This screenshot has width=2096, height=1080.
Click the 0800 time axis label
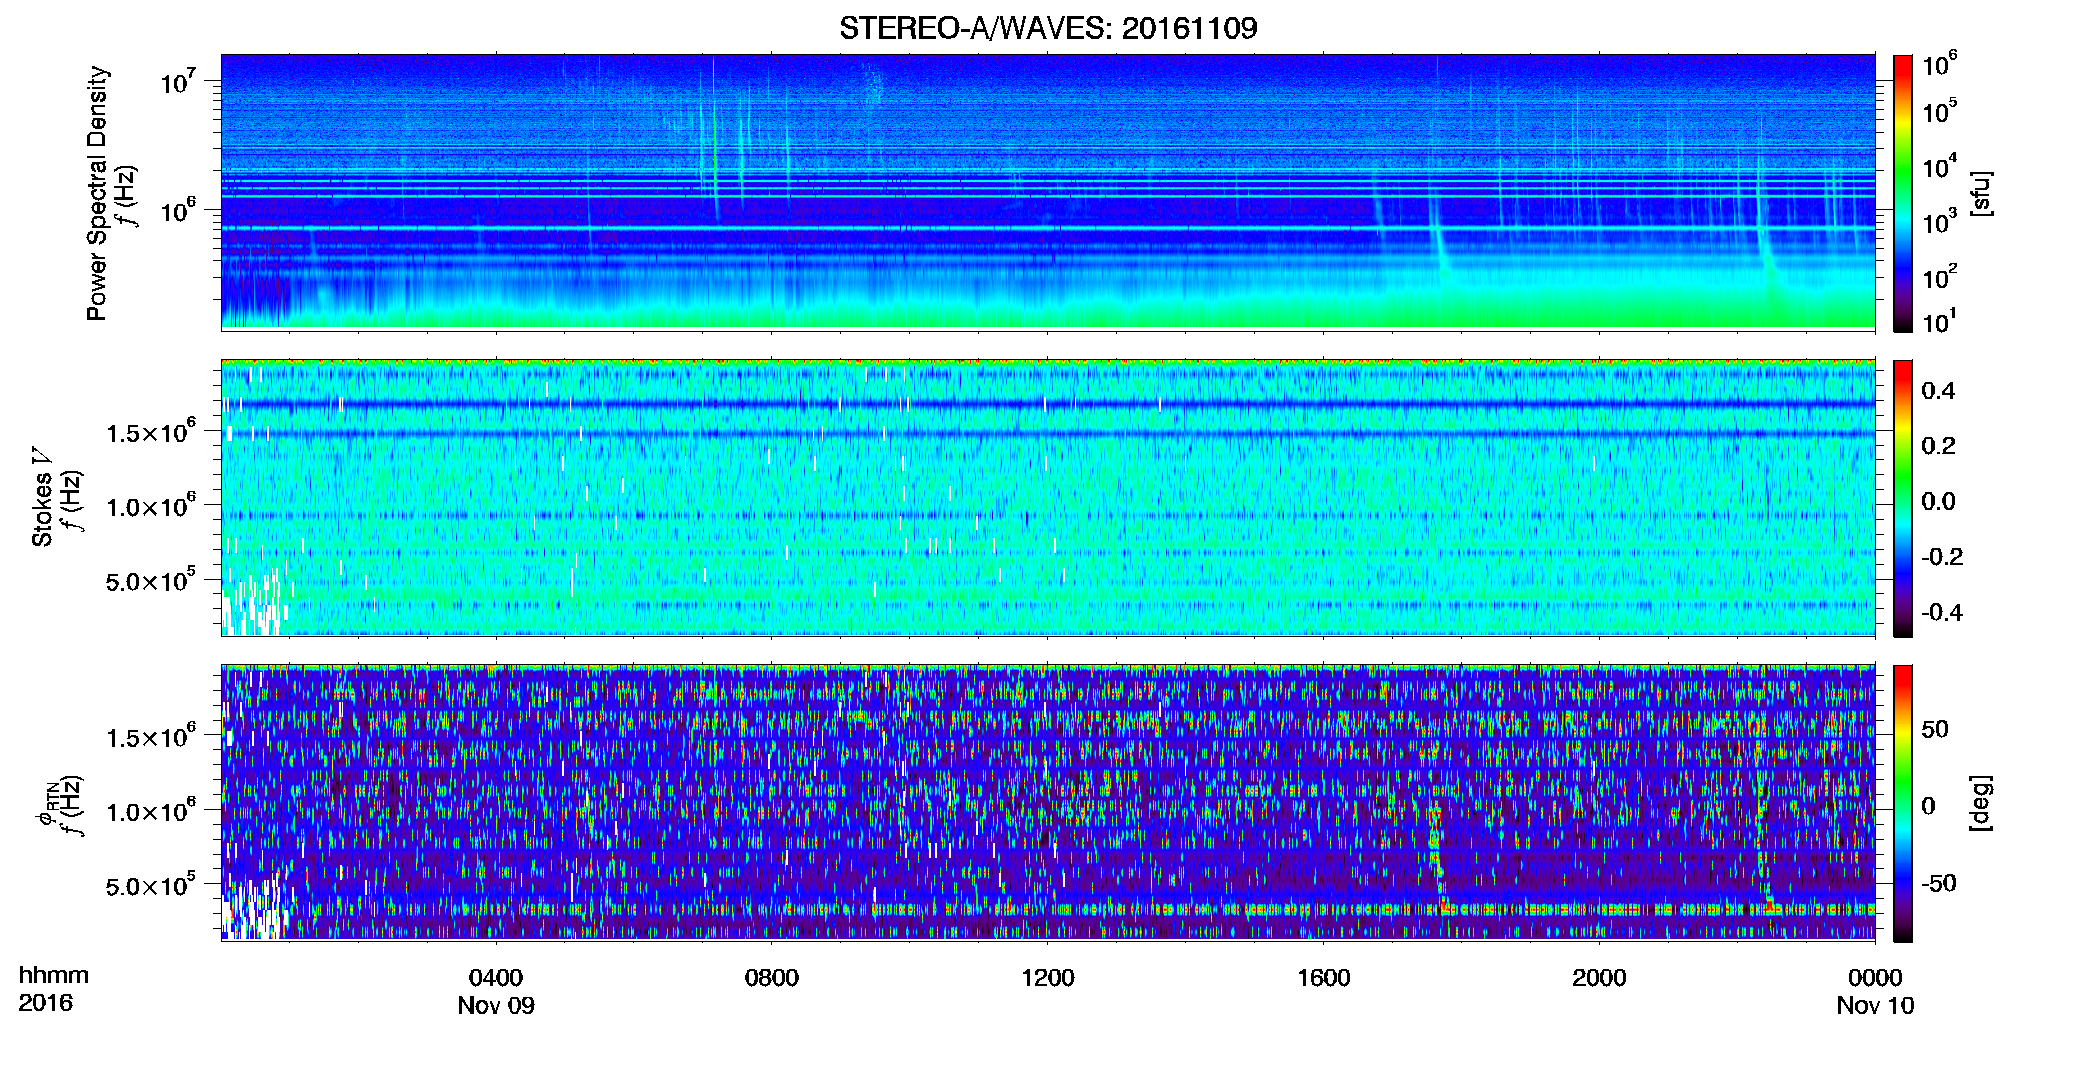pos(772,978)
